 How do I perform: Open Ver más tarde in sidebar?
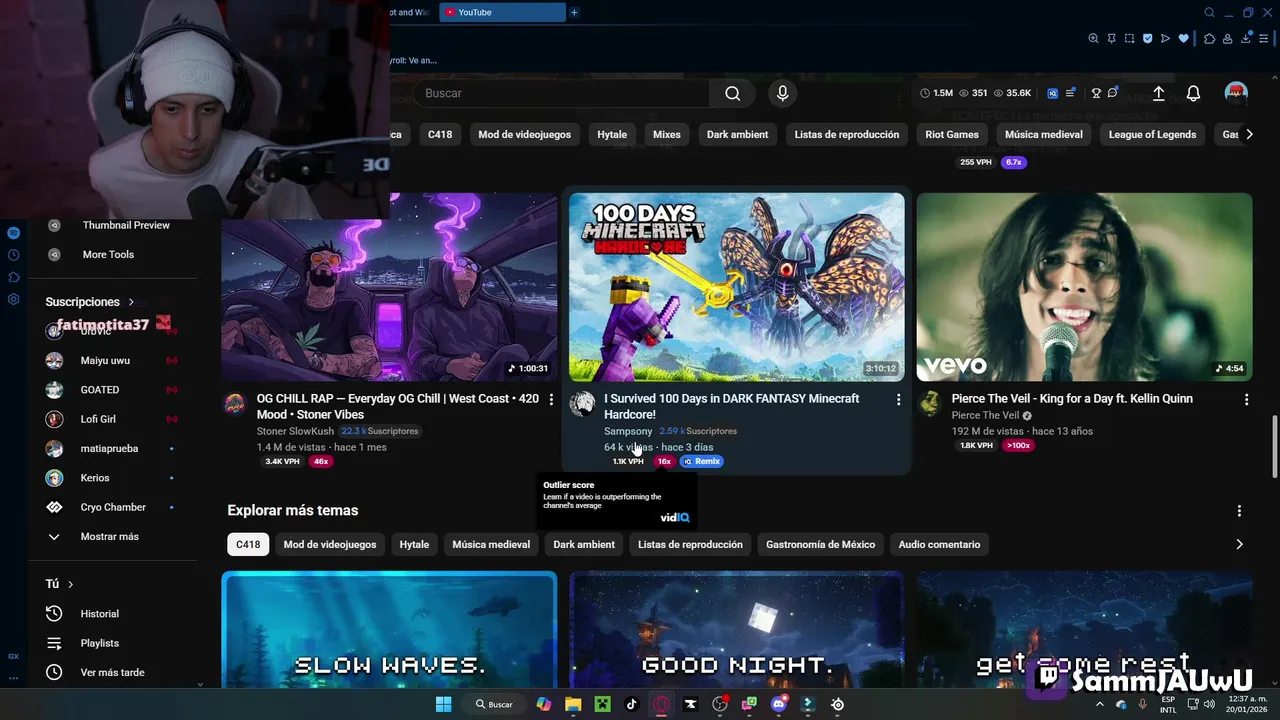coord(112,672)
